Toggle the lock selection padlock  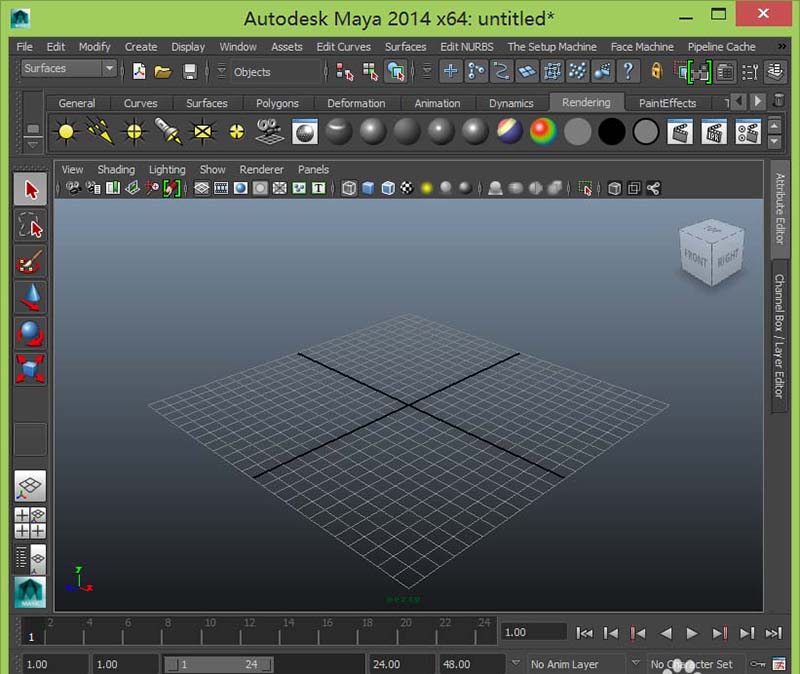657,71
